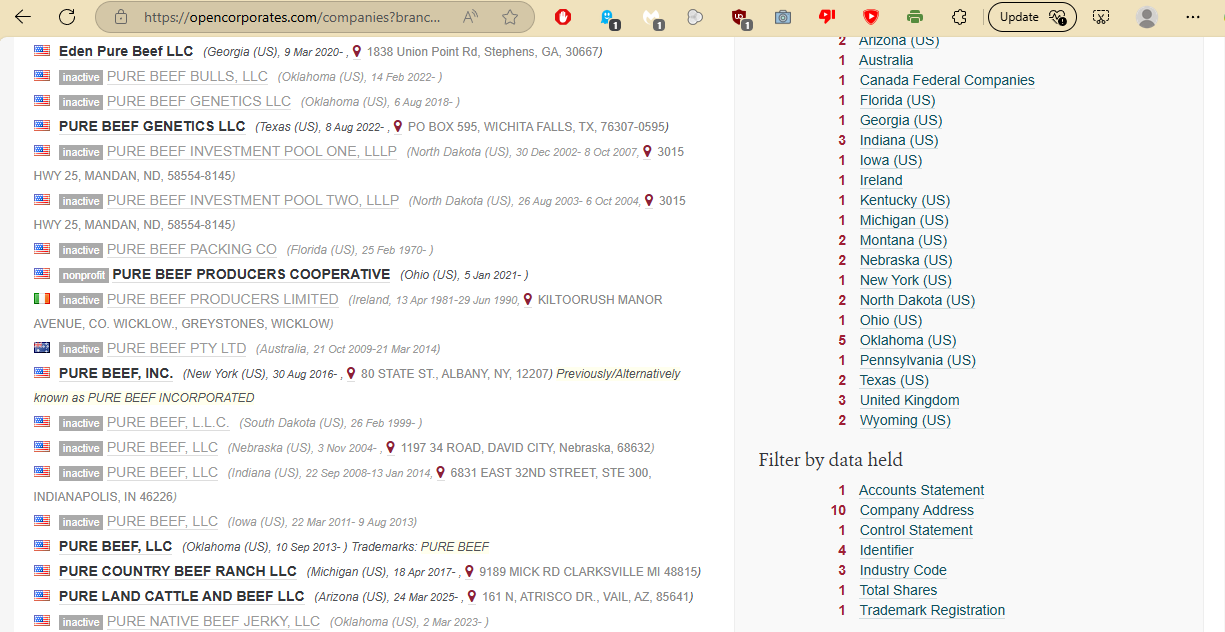The width and height of the screenshot is (1225, 632).
Task: Open the PURE BEEF, L.L.C. South Dakota link
Action: 168,422
